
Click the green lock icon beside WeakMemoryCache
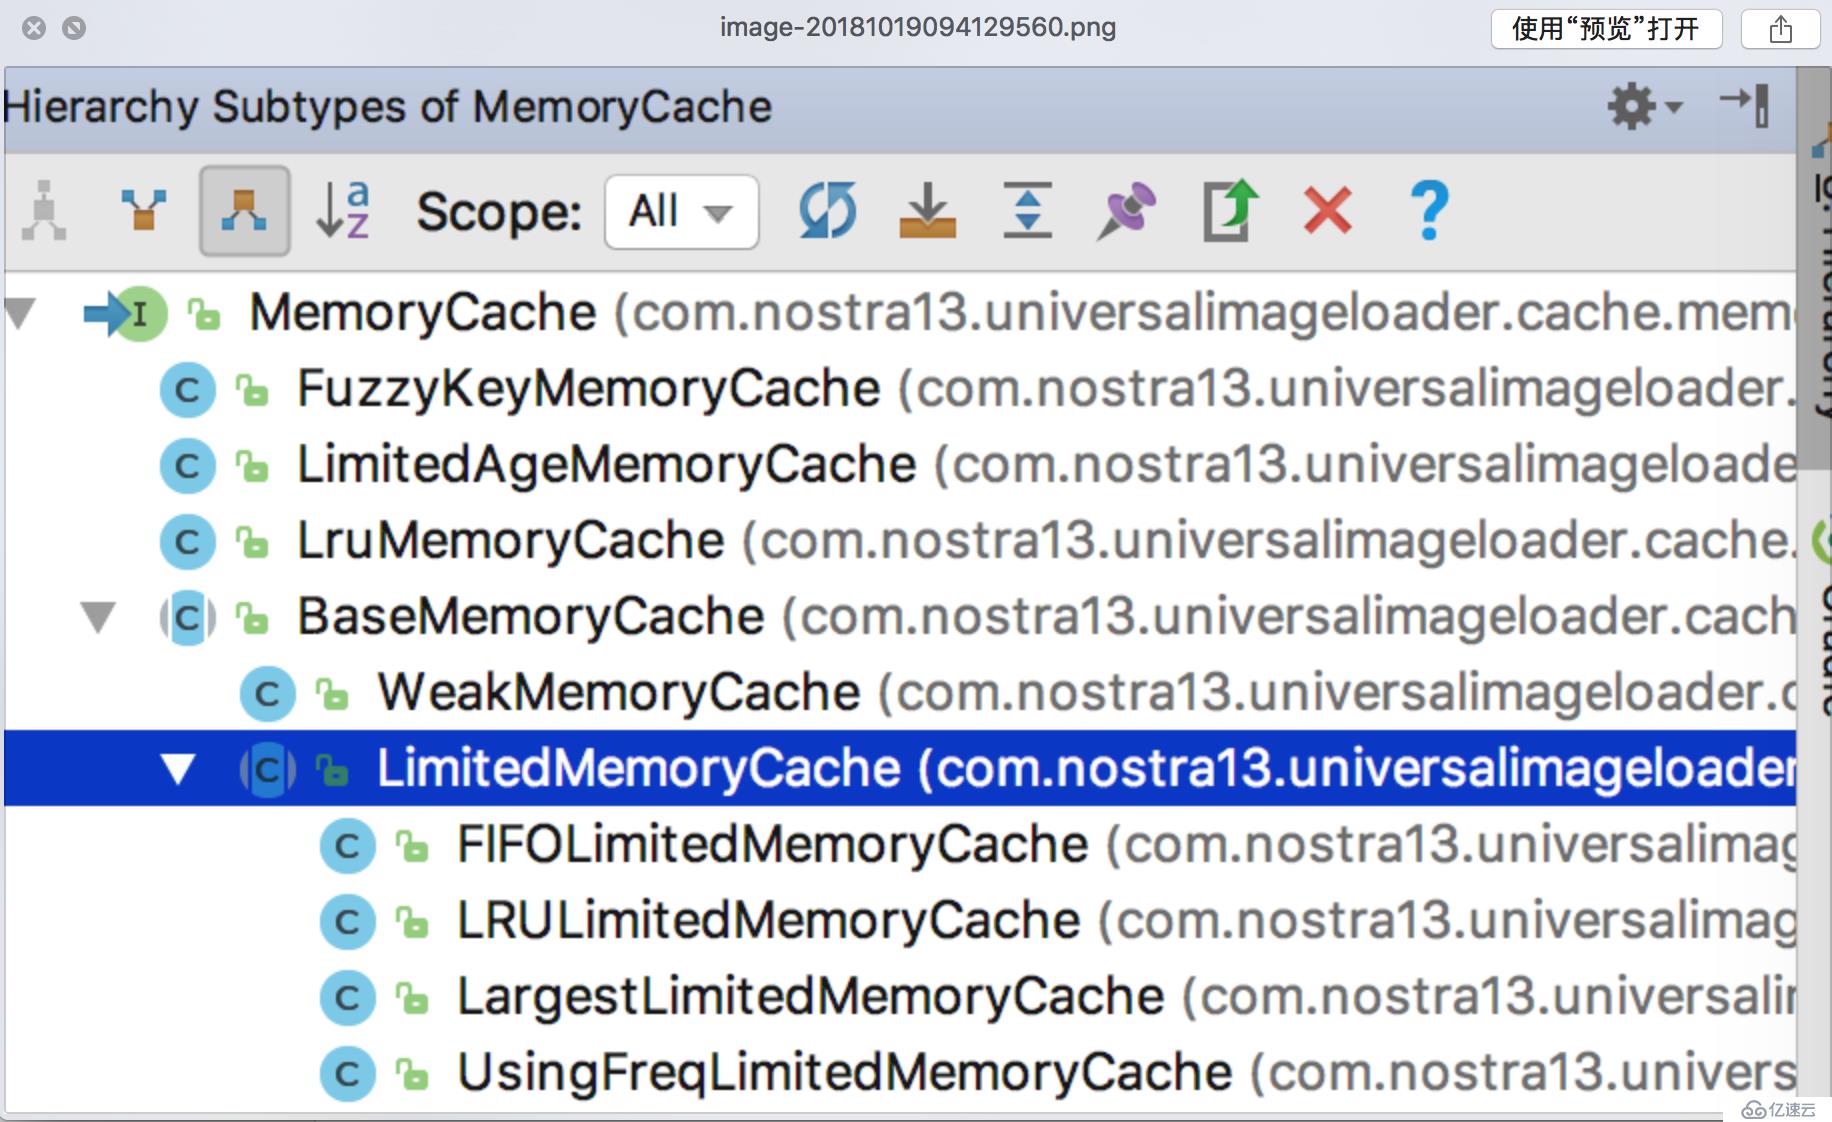tap(332, 694)
